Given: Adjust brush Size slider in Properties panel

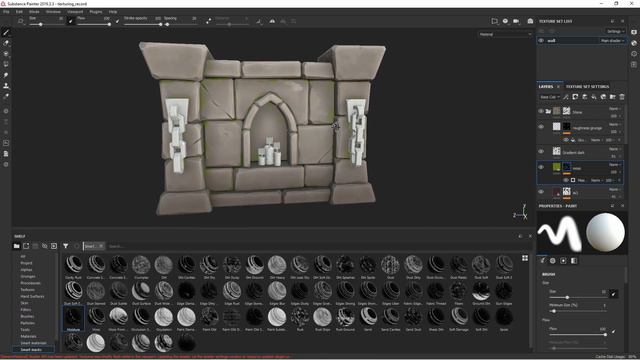Looking at the screenshot, I should (x=577, y=297).
